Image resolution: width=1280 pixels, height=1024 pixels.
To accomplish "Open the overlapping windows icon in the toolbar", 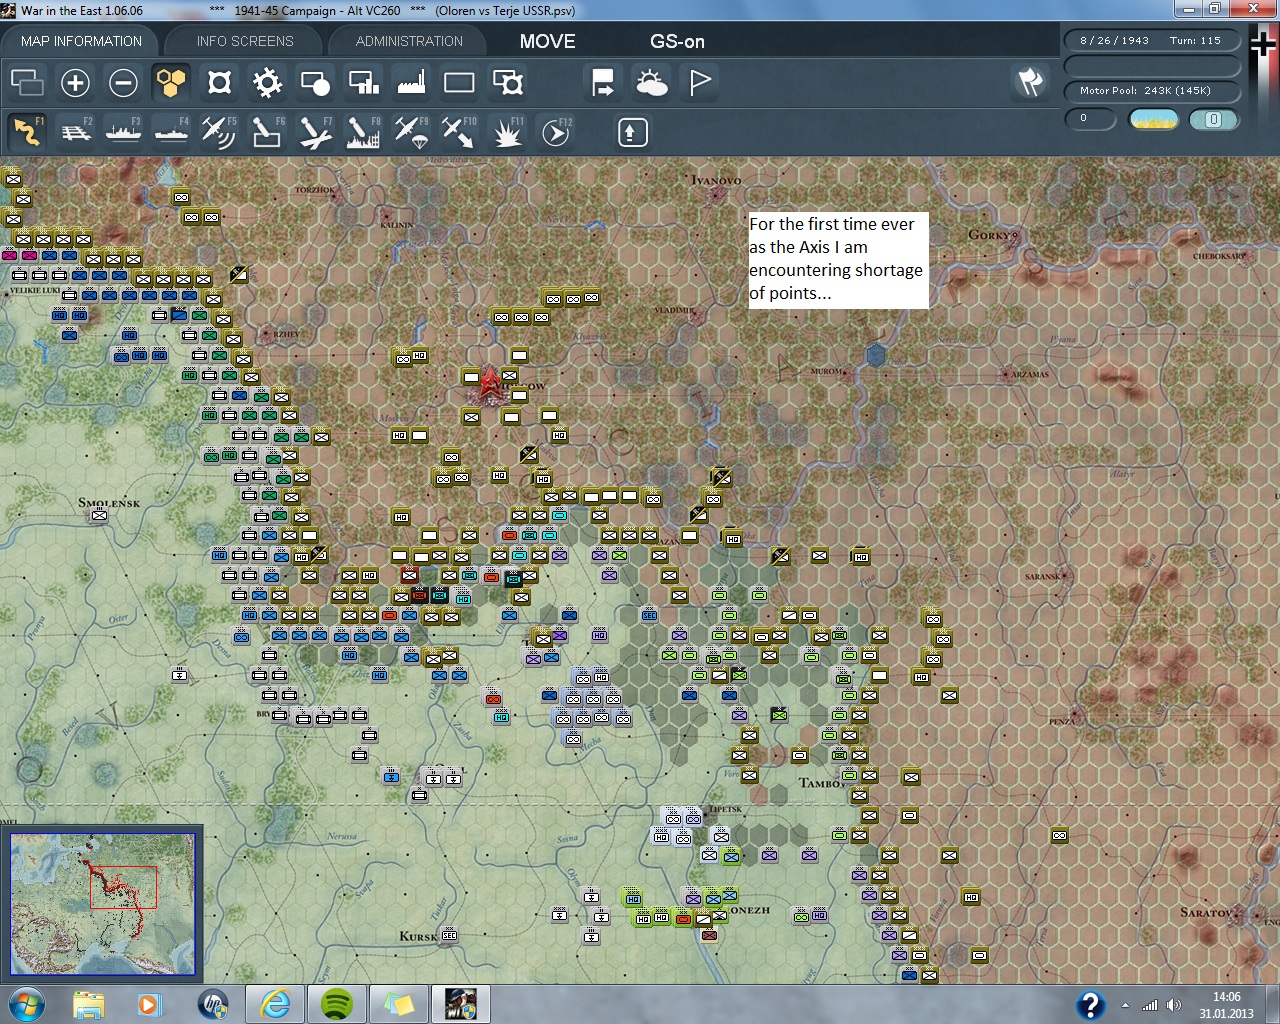I will point(27,82).
